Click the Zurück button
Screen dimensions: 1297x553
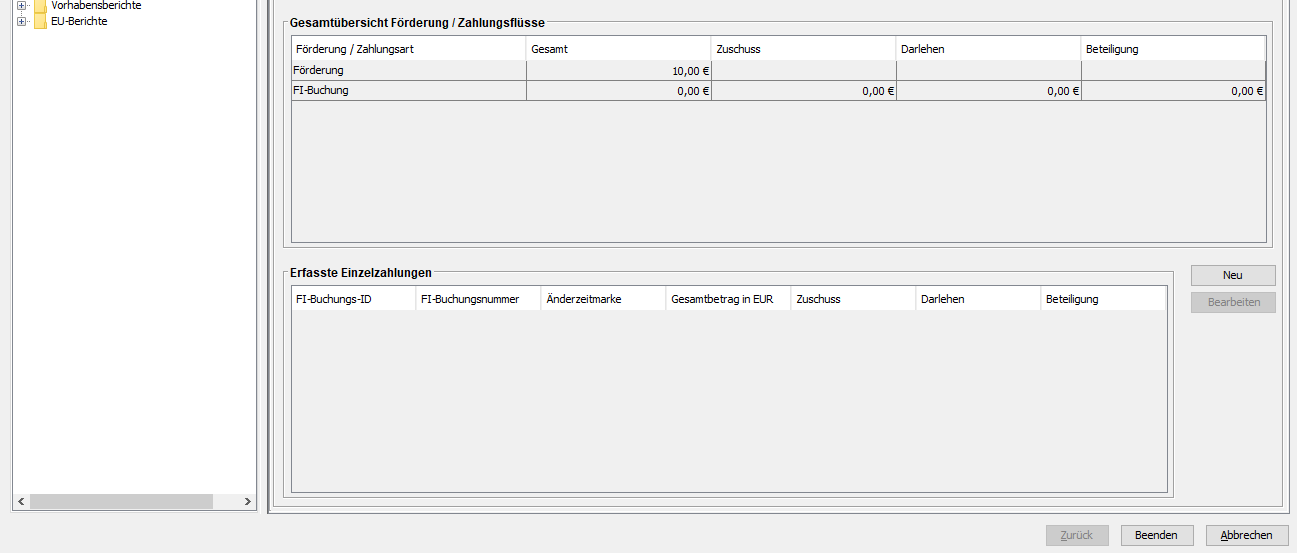[x=1077, y=535]
